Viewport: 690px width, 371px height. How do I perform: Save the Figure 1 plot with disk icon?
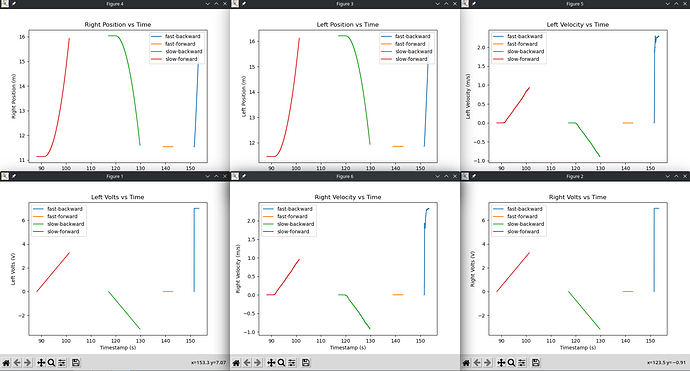point(76,363)
